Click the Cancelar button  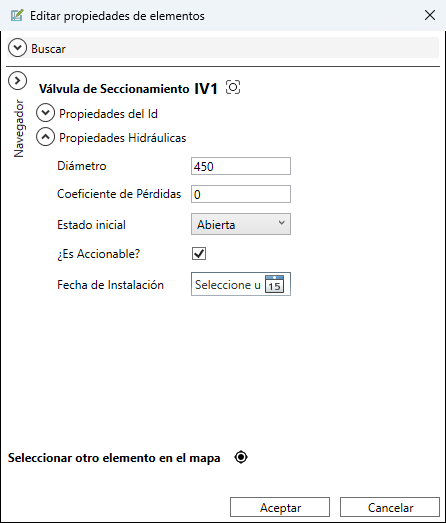tap(390, 507)
